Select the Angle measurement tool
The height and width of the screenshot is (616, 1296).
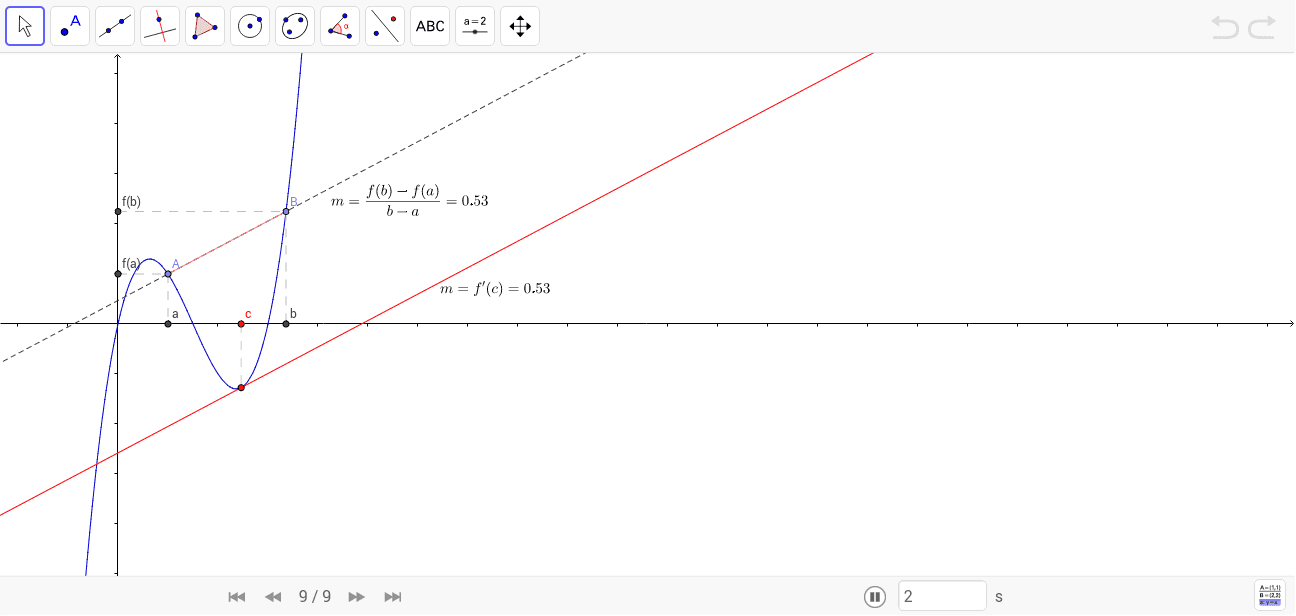pyautogui.click(x=340, y=26)
